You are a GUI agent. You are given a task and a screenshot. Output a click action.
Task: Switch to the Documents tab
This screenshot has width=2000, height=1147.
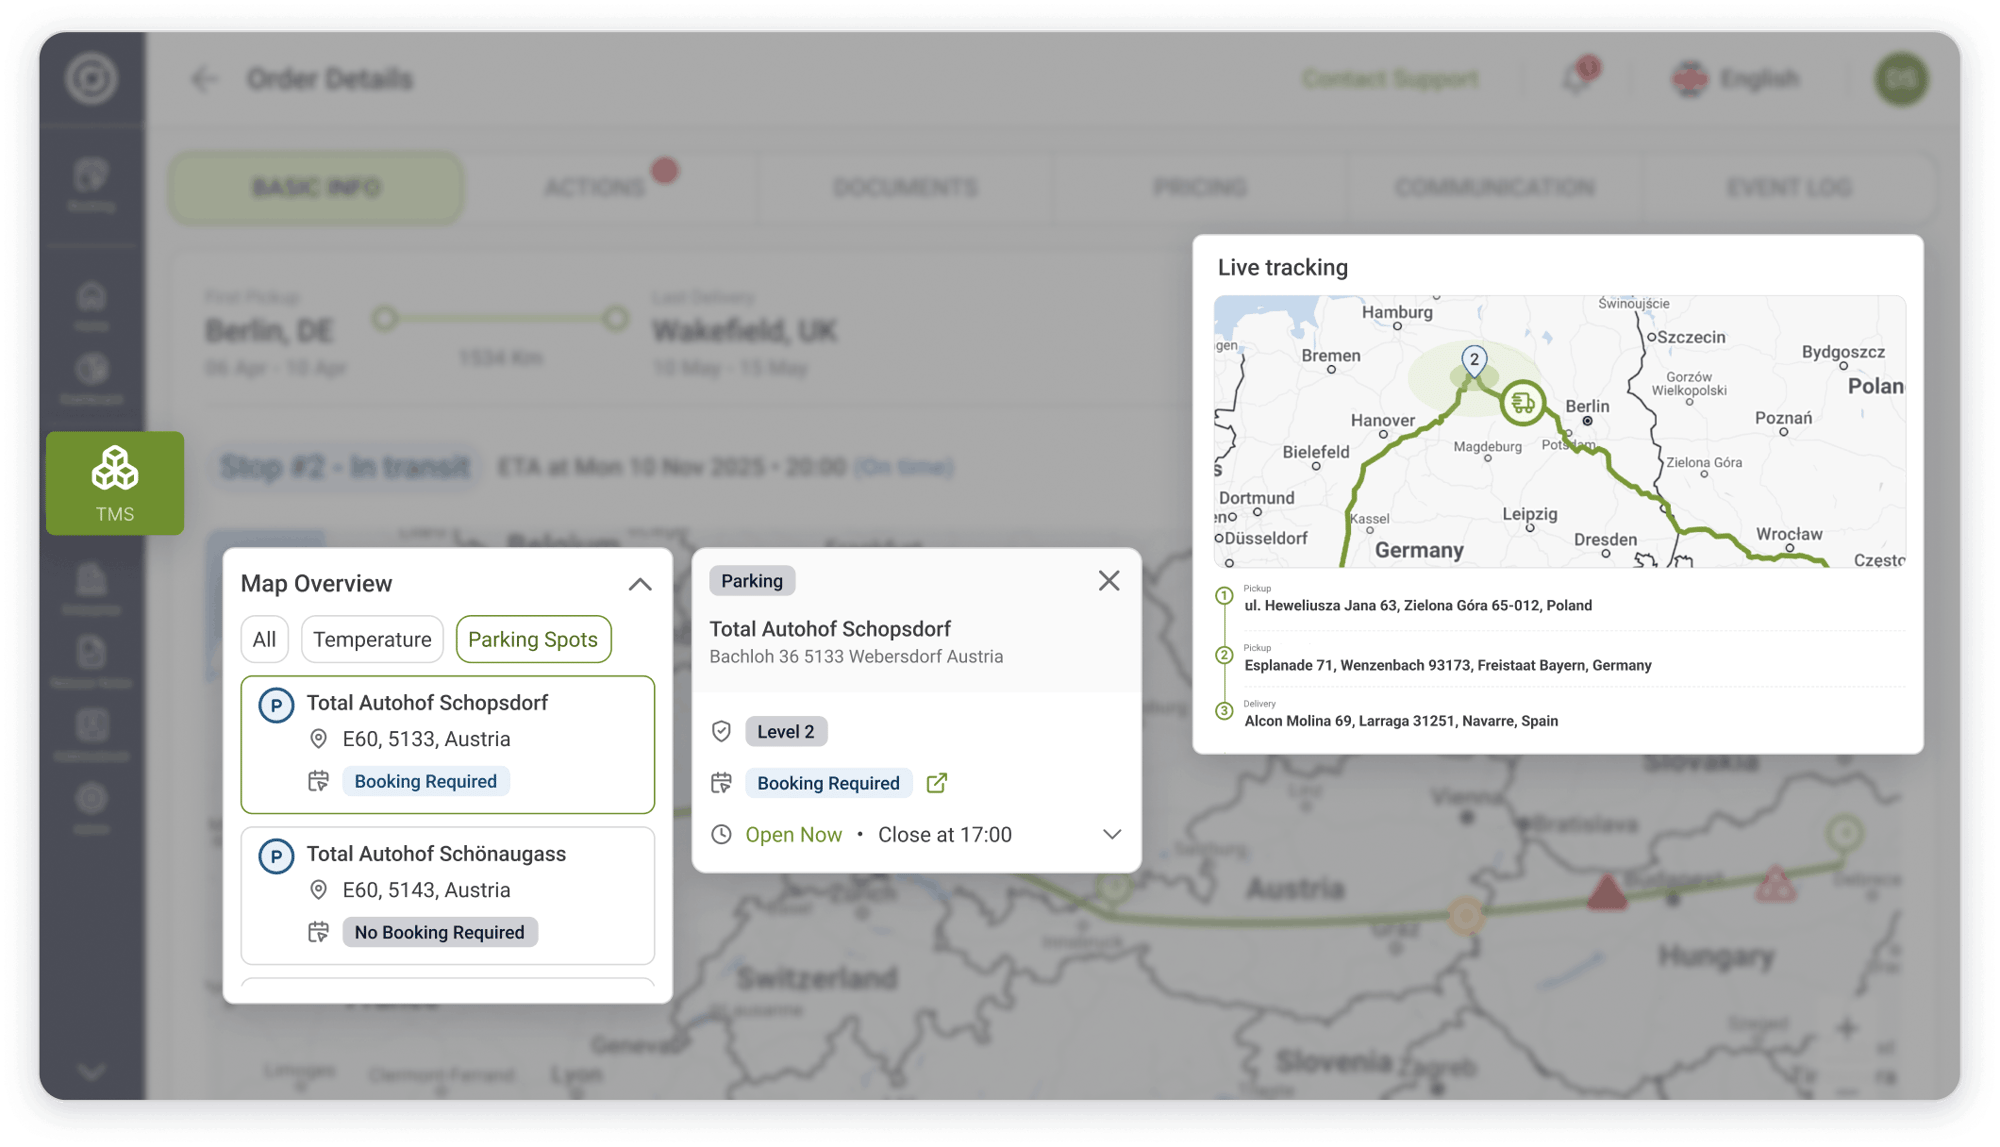pyautogui.click(x=905, y=187)
